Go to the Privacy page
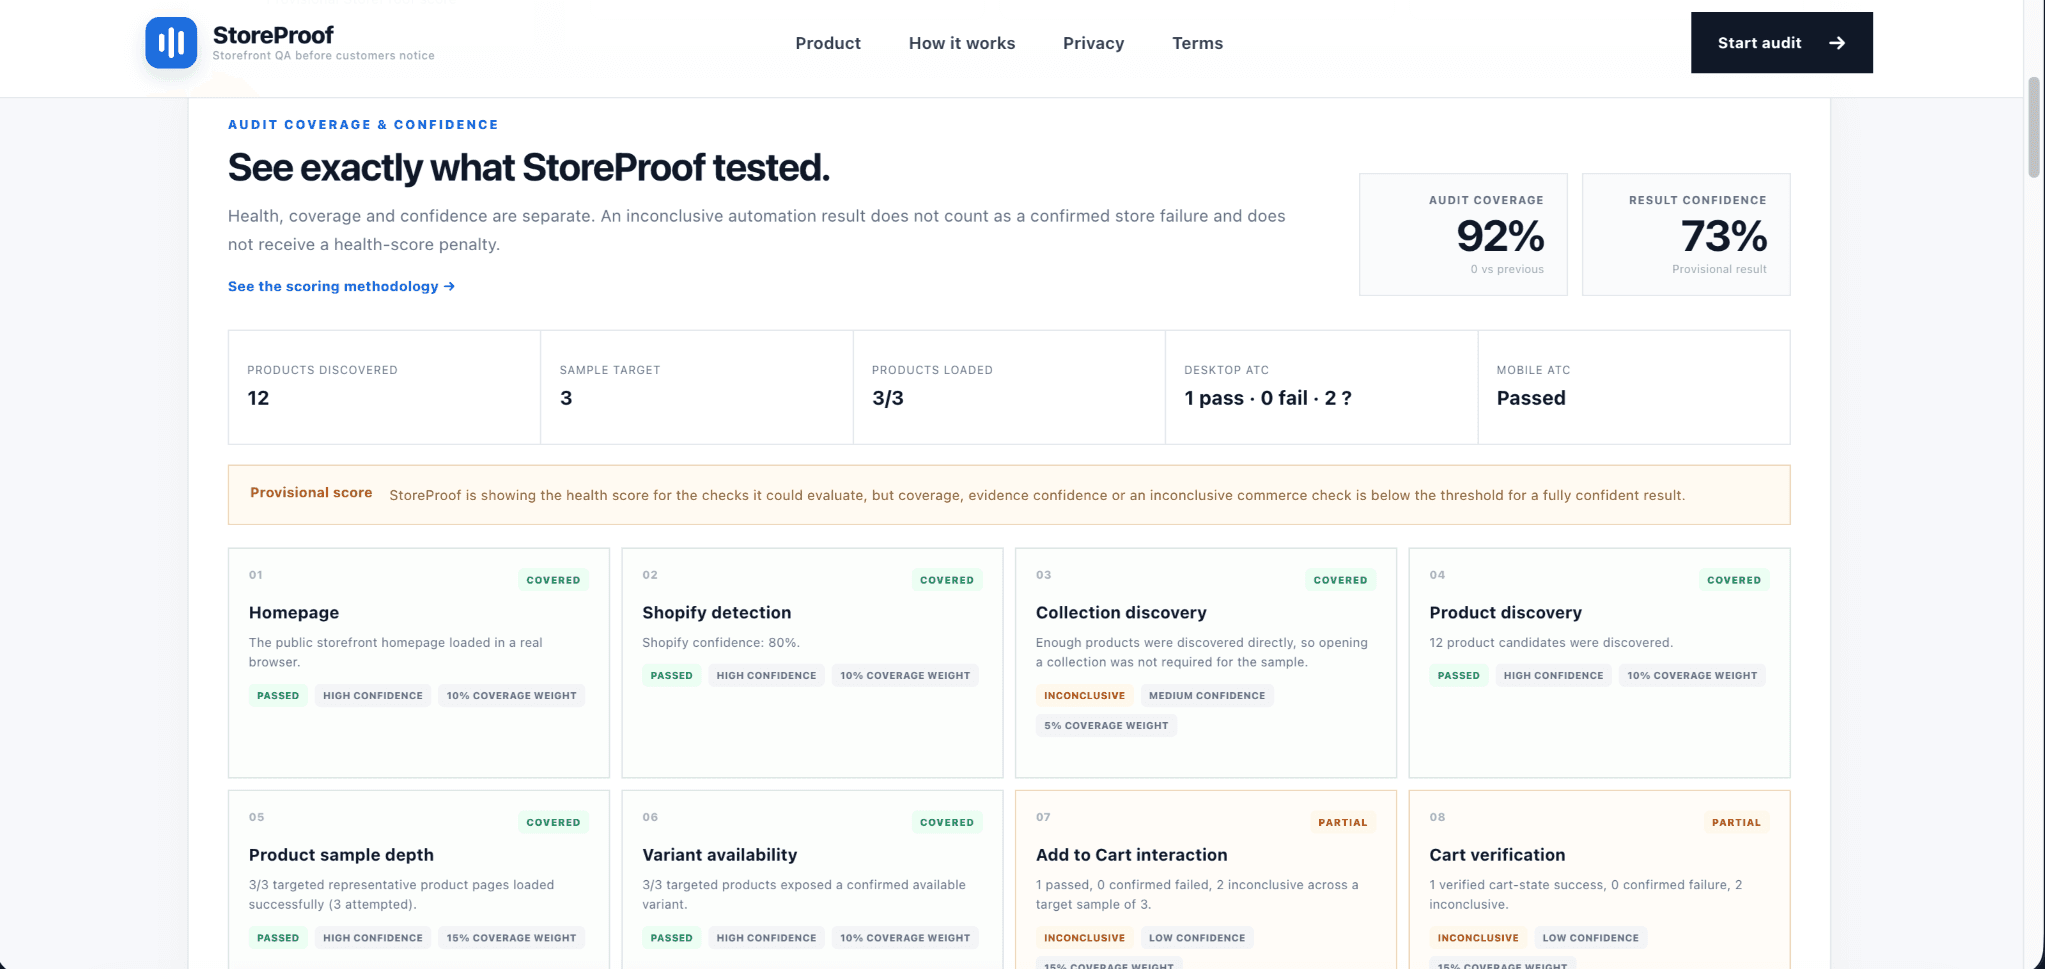Screen dimensions: 2045x969 click(x=1093, y=43)
